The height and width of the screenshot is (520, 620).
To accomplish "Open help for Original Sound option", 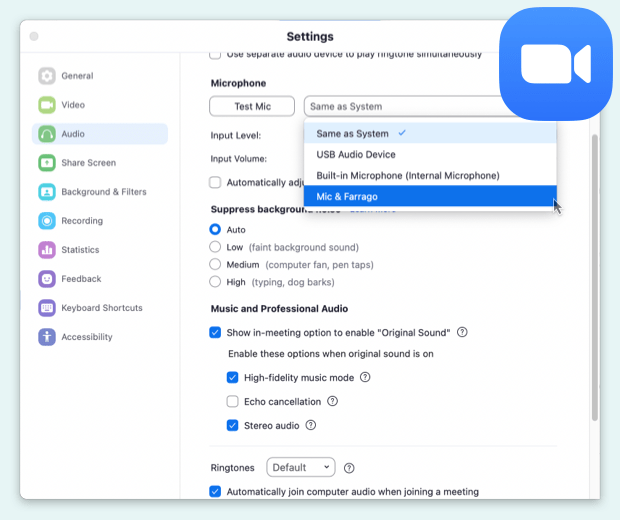I will point(462,332).
